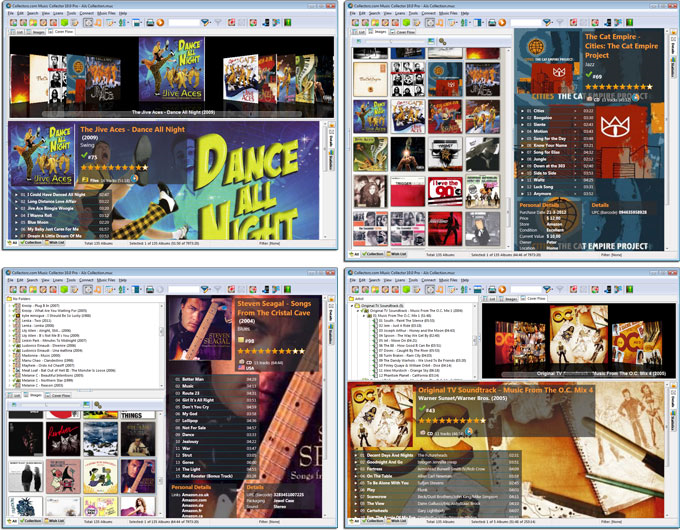Click search field in Dance All Night window toolbar

(x=183, y=23)
